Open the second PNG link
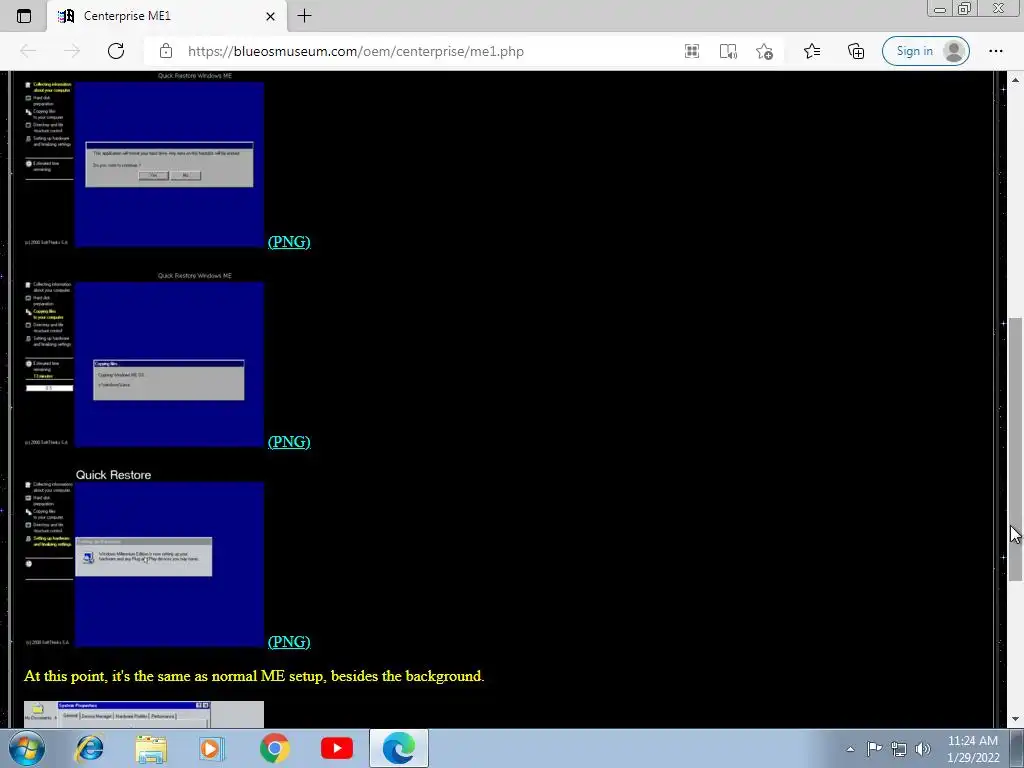The height and width of the screenshot is (768, 1024). point(289,441)
